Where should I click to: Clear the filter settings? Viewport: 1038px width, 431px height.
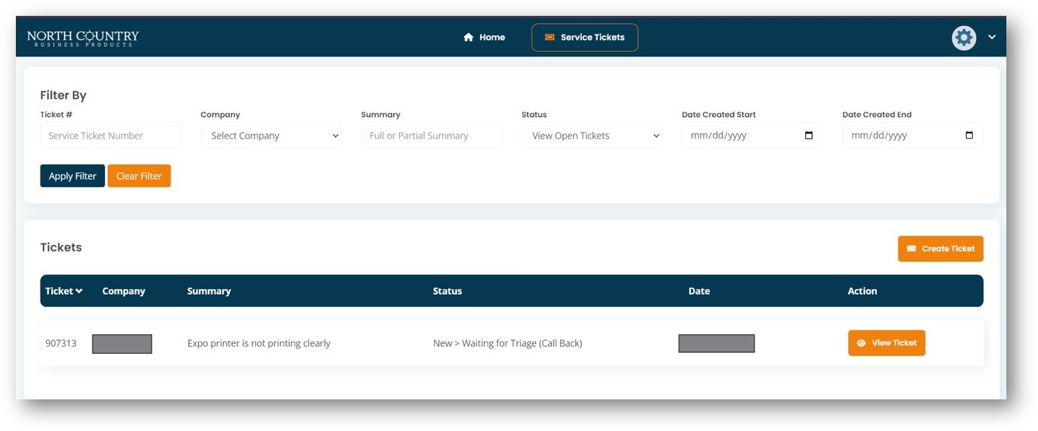coord(139,176)
